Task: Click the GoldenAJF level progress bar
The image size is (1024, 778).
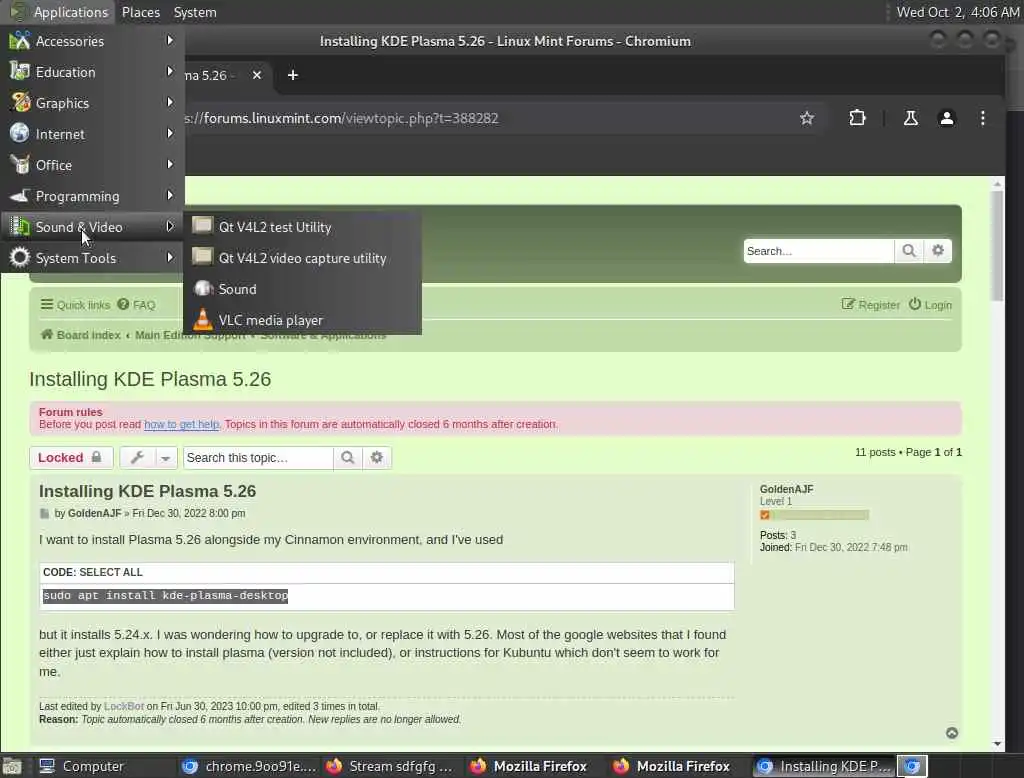Action: point(814,515)
